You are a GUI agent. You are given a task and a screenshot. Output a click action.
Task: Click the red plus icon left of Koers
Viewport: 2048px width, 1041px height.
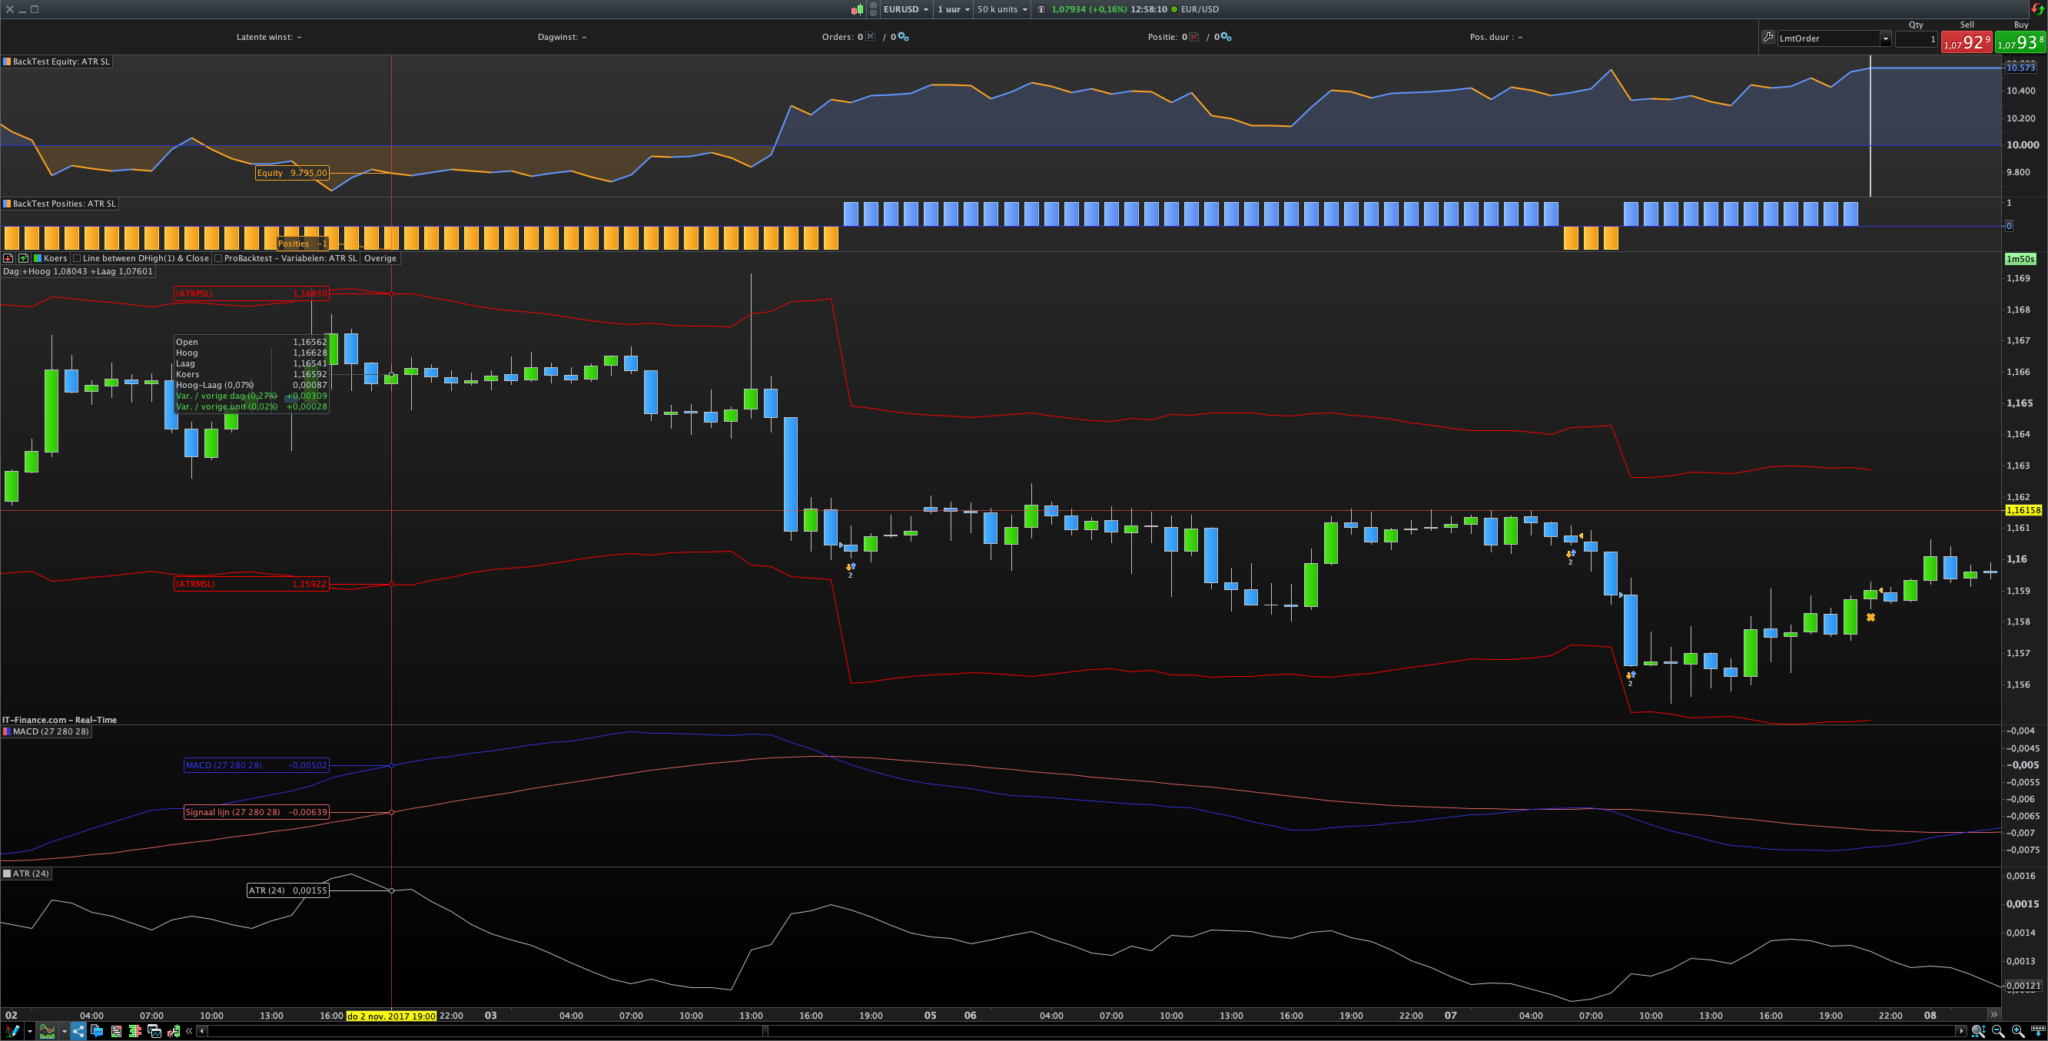pyautogui.click(x=8, y=258)
